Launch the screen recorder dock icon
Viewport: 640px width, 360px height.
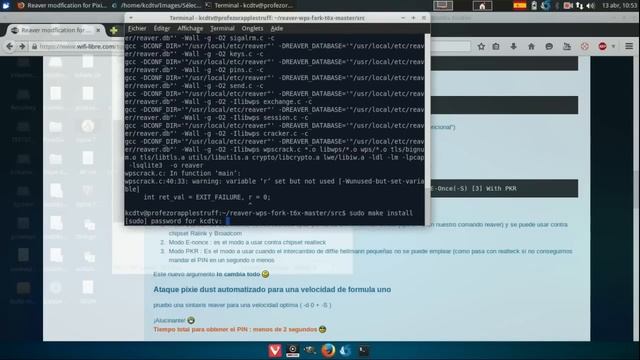pyautogui.click(x=293, y=351)
